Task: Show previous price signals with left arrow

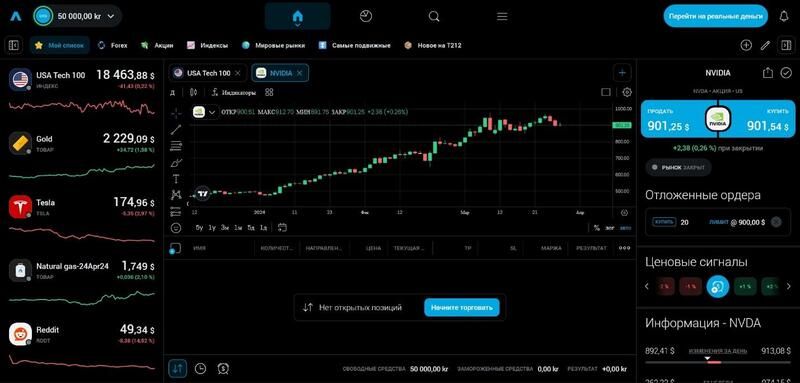Action: click(647, 286)
